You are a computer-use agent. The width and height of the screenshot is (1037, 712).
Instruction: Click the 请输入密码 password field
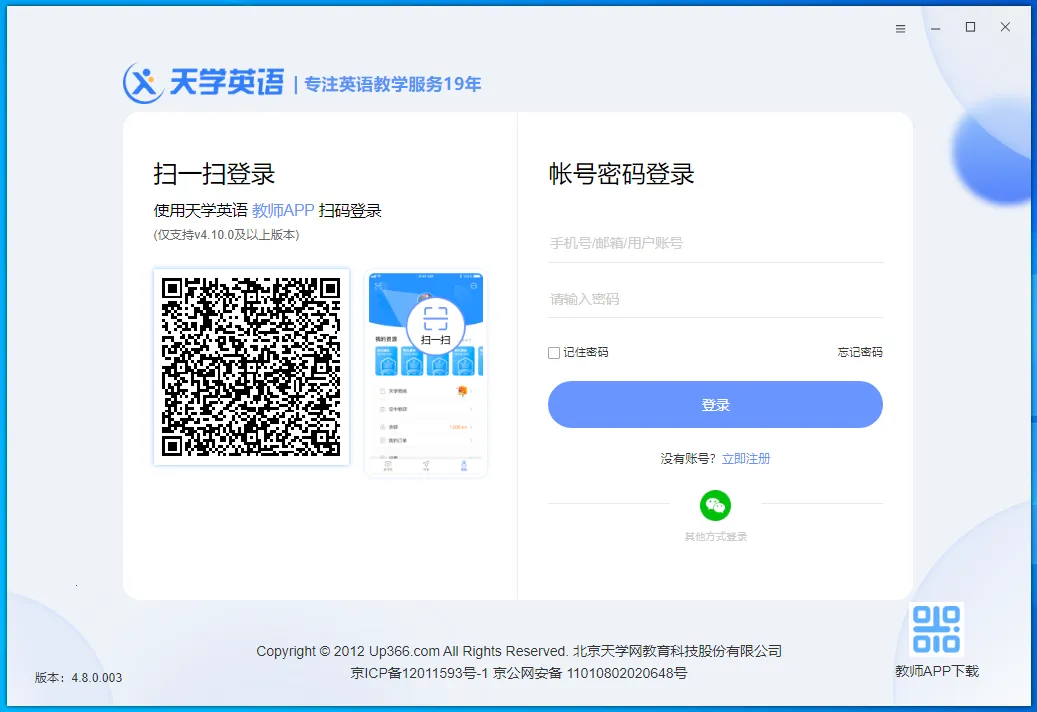[x=715, y=298]
